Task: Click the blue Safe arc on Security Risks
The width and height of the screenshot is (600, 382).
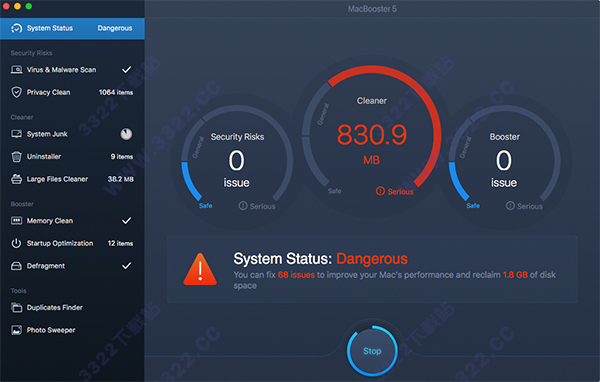Action: point(190,182)
